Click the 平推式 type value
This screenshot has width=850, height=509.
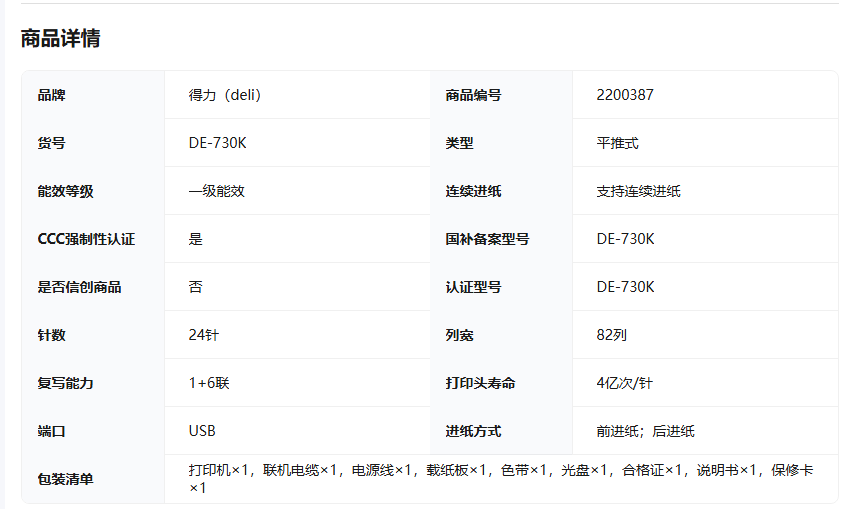(x=617, y=143)
